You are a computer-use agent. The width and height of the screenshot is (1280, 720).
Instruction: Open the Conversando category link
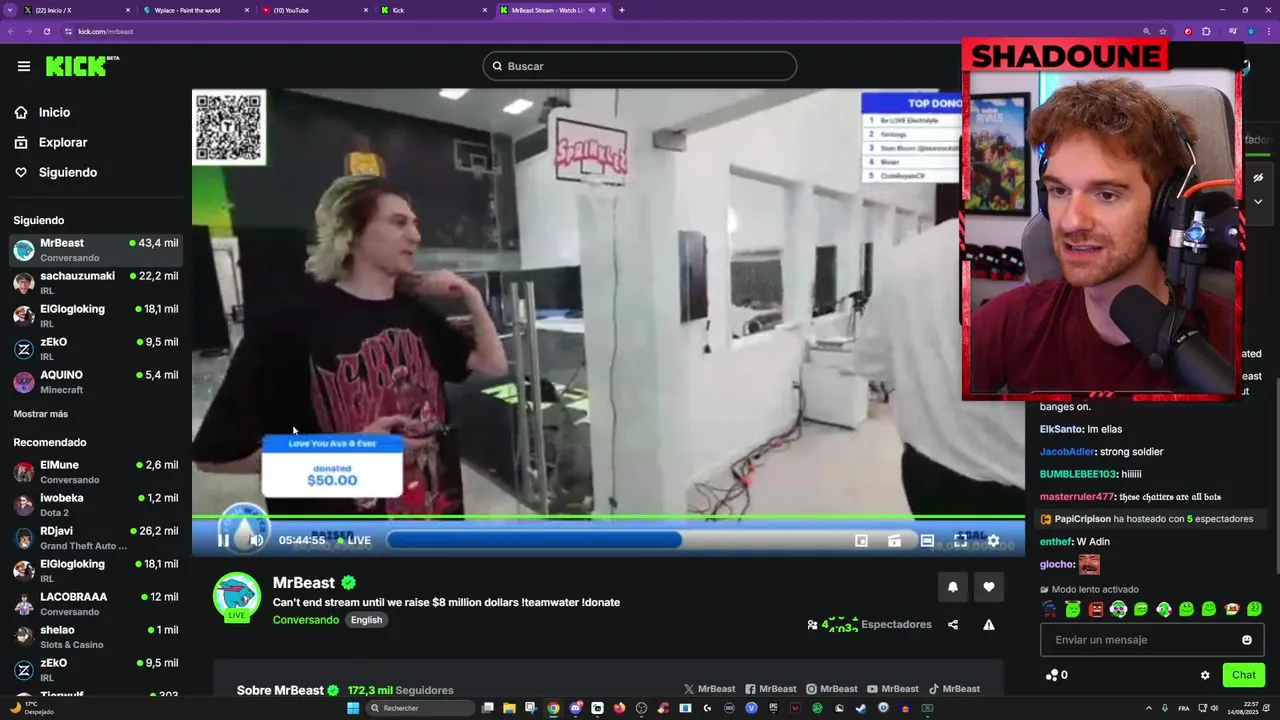point(306,620)
